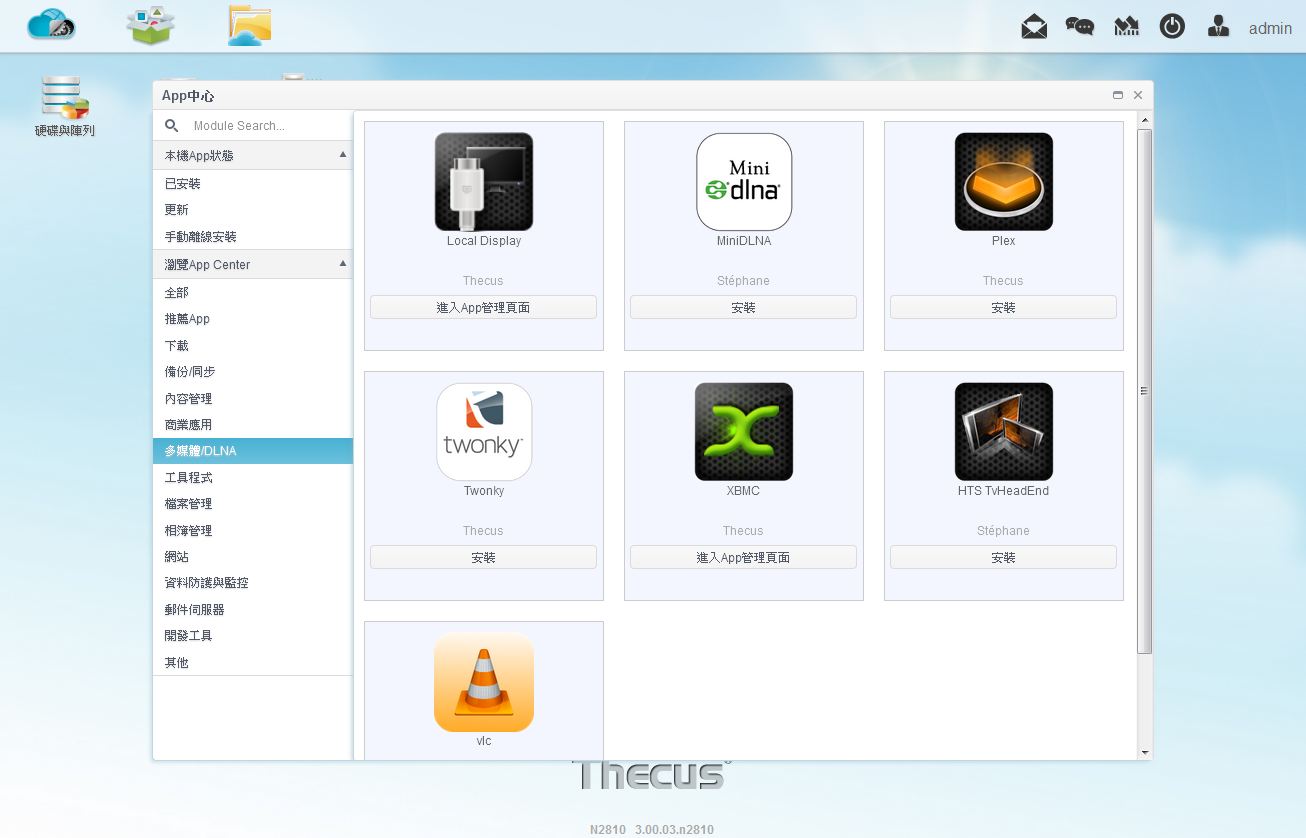1306x838 pixels.
Task: Collapse the 瀏覽App Center section
Action: pos(343,264)
